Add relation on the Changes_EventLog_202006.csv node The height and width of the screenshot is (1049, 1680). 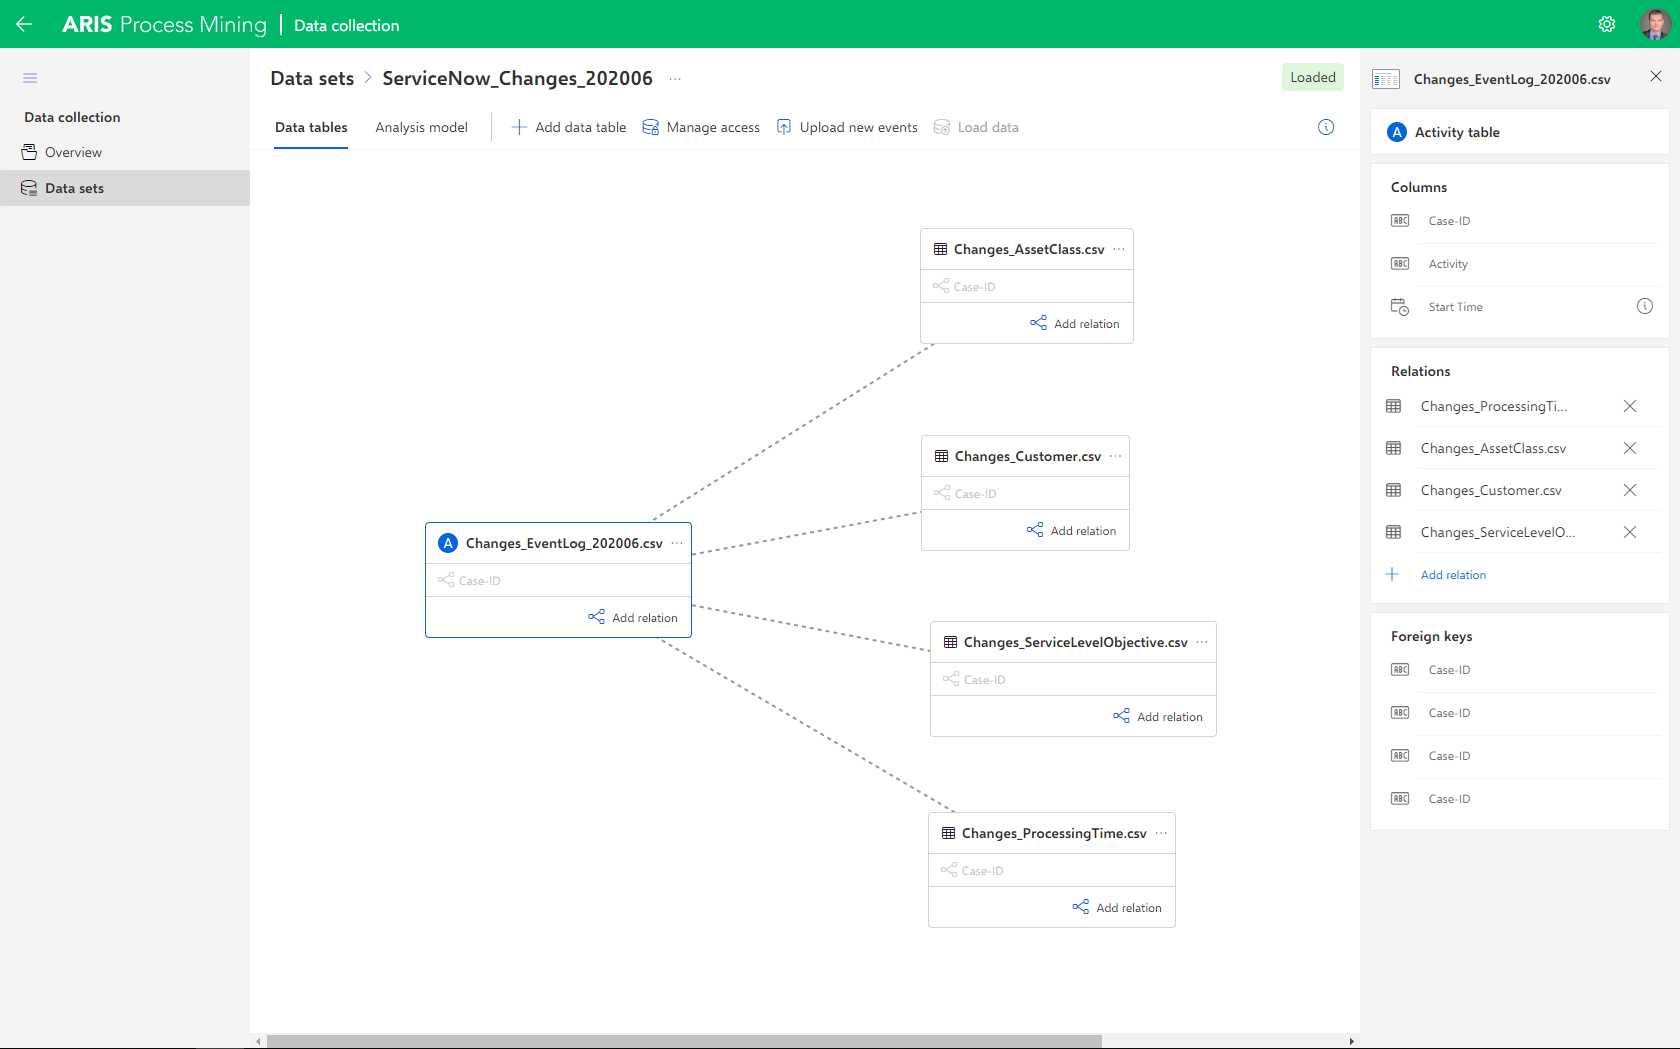[633, 617]
